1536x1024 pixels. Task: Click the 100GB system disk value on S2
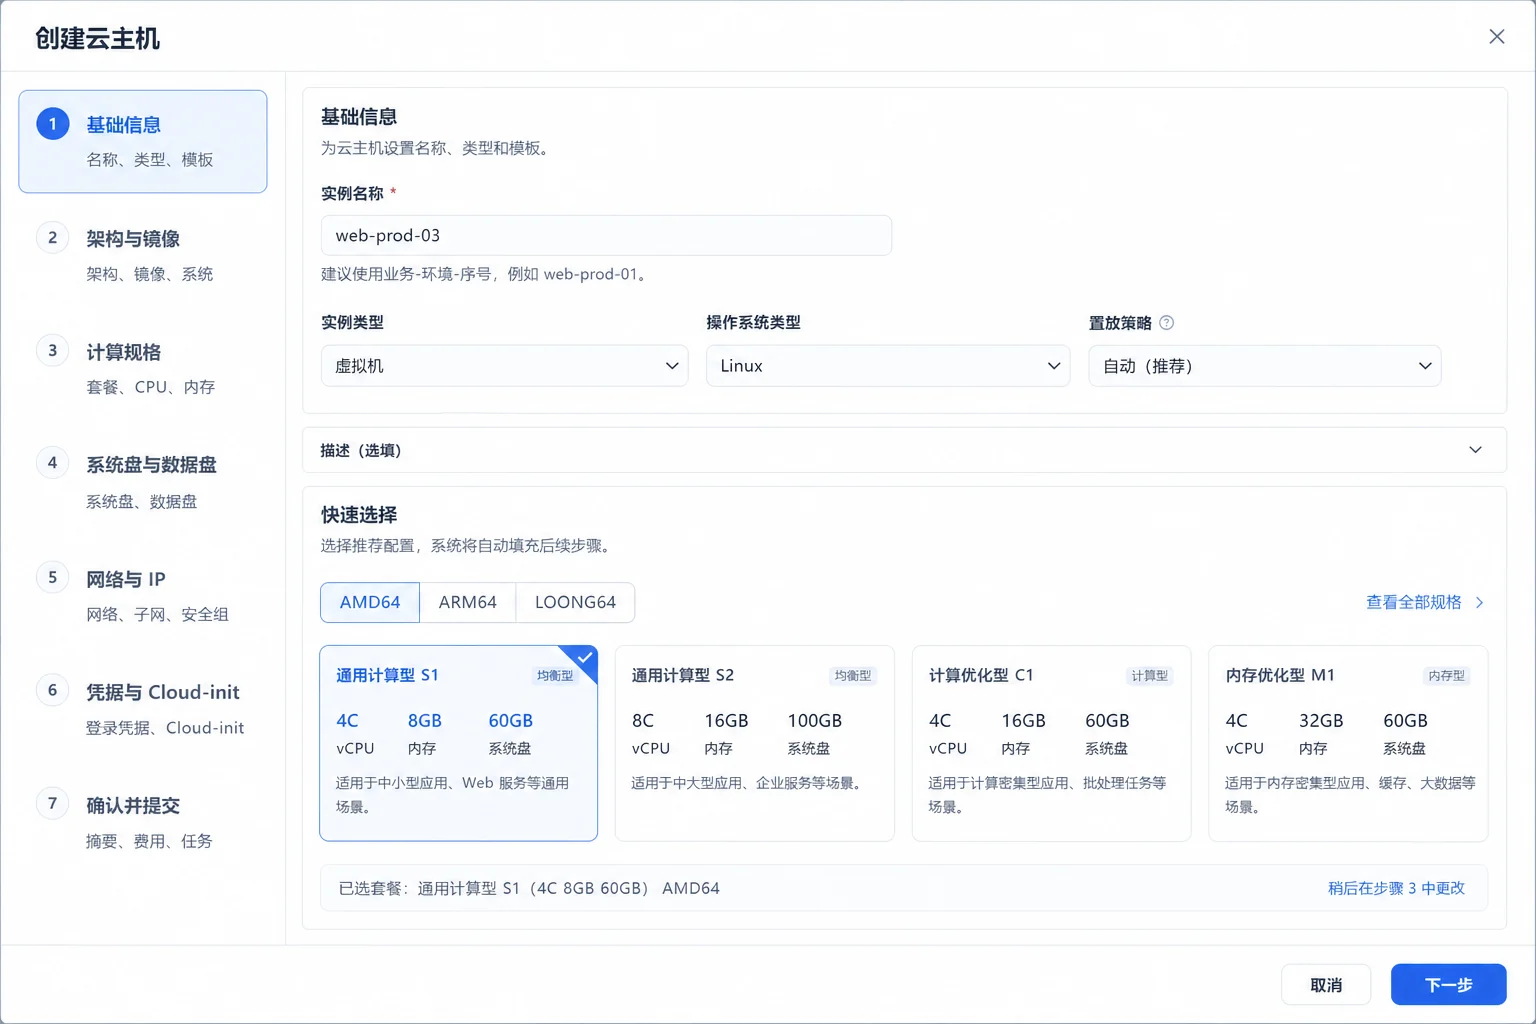click(x=815, y=721)
